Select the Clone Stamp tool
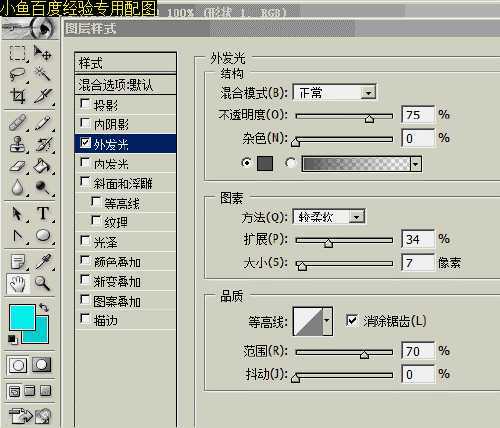 (x=17, y=144)
